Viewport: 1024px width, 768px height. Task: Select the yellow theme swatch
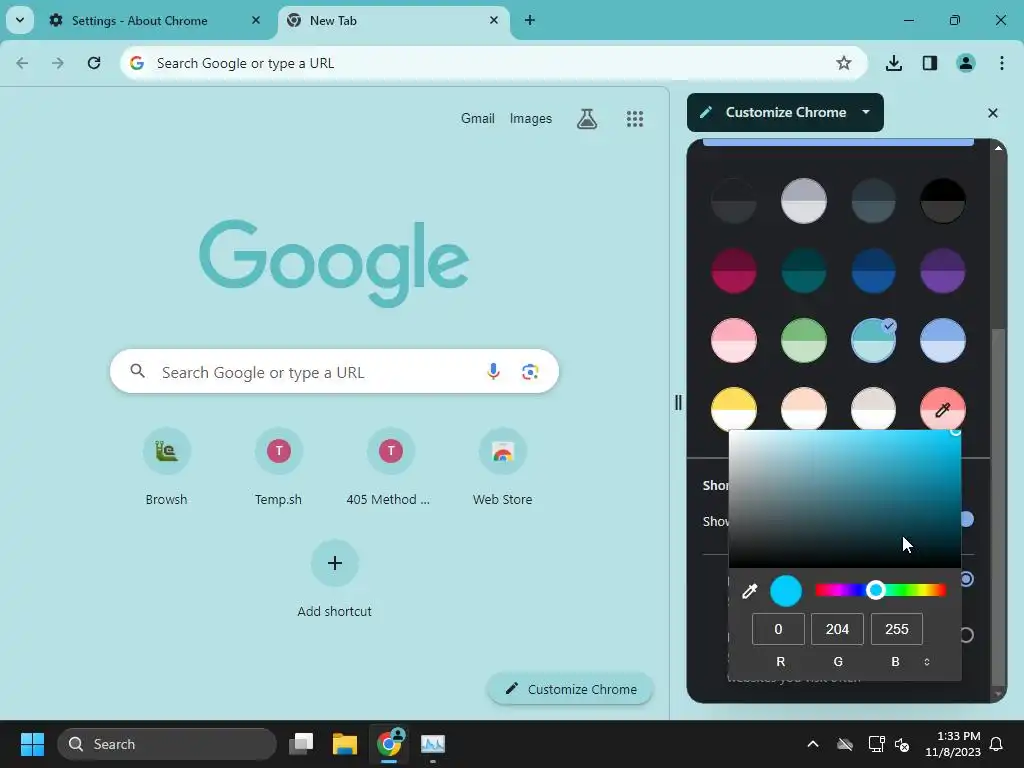tap(734, 409)
